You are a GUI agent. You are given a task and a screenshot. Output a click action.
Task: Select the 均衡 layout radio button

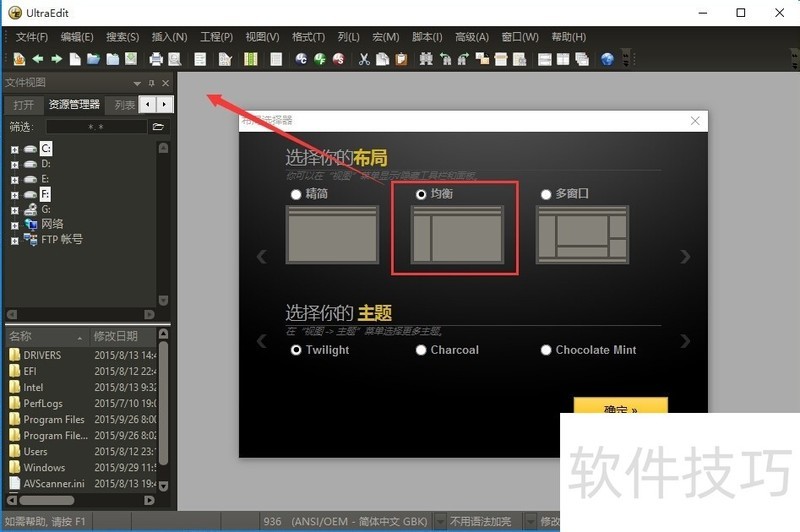pyautogui.click(x=421, y=194)
